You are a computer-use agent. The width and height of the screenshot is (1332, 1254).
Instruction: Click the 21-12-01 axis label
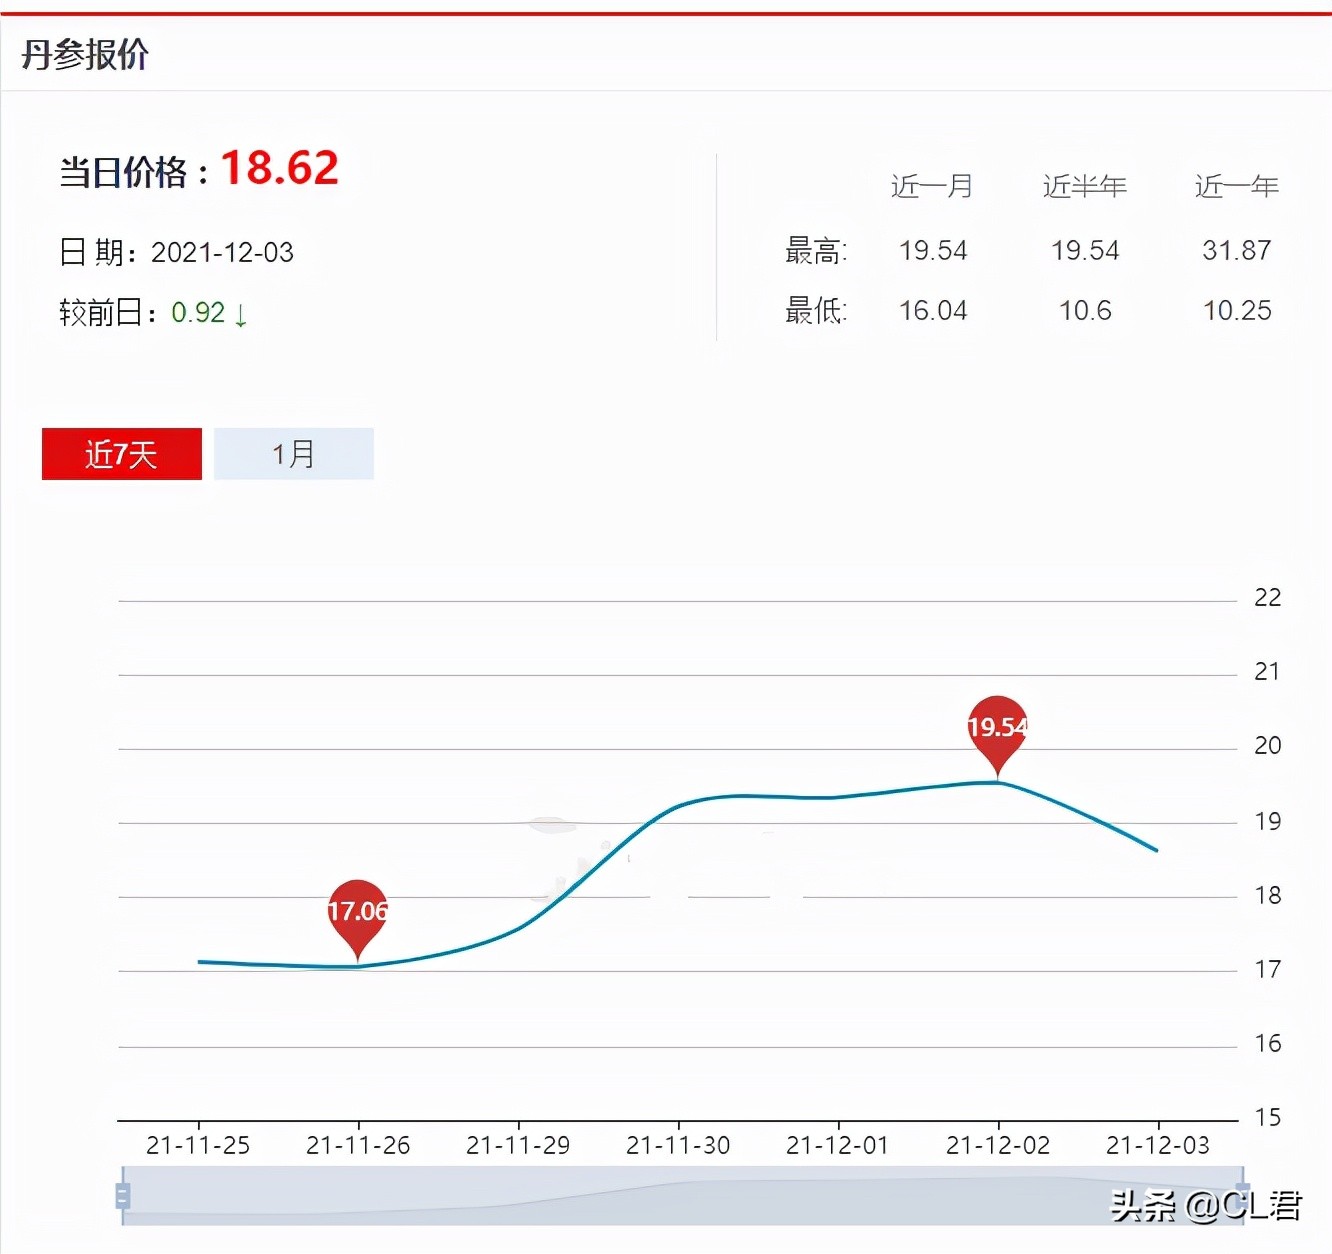tap(838, 1145)
